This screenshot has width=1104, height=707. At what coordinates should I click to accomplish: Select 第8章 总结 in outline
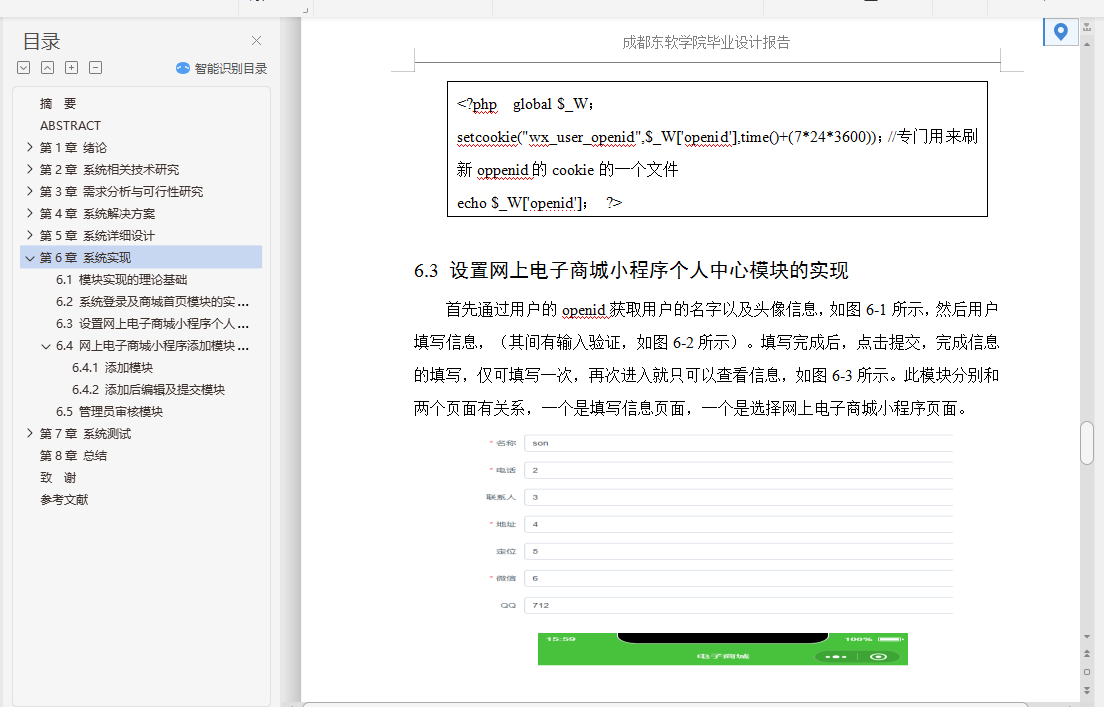pyautogui.click(x=73, y=456)
